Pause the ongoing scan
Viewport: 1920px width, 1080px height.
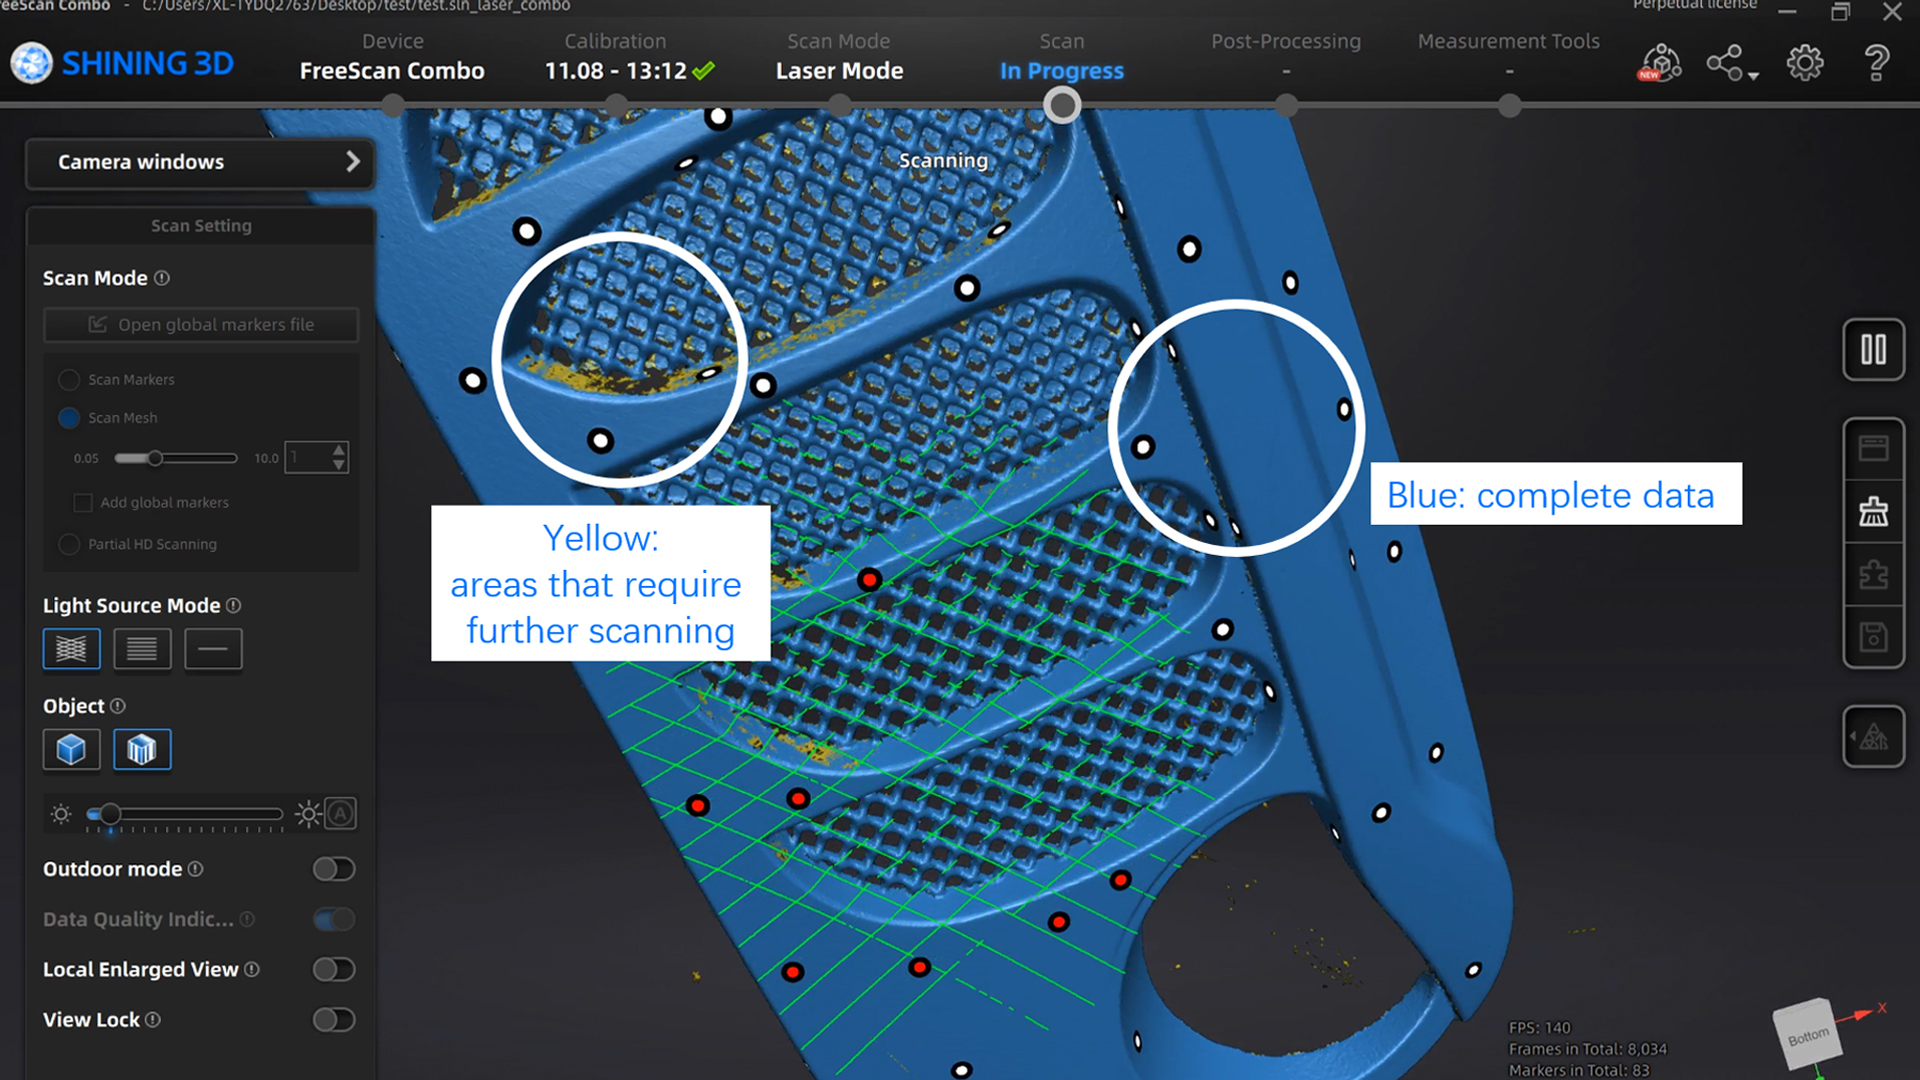(1874, 351)
